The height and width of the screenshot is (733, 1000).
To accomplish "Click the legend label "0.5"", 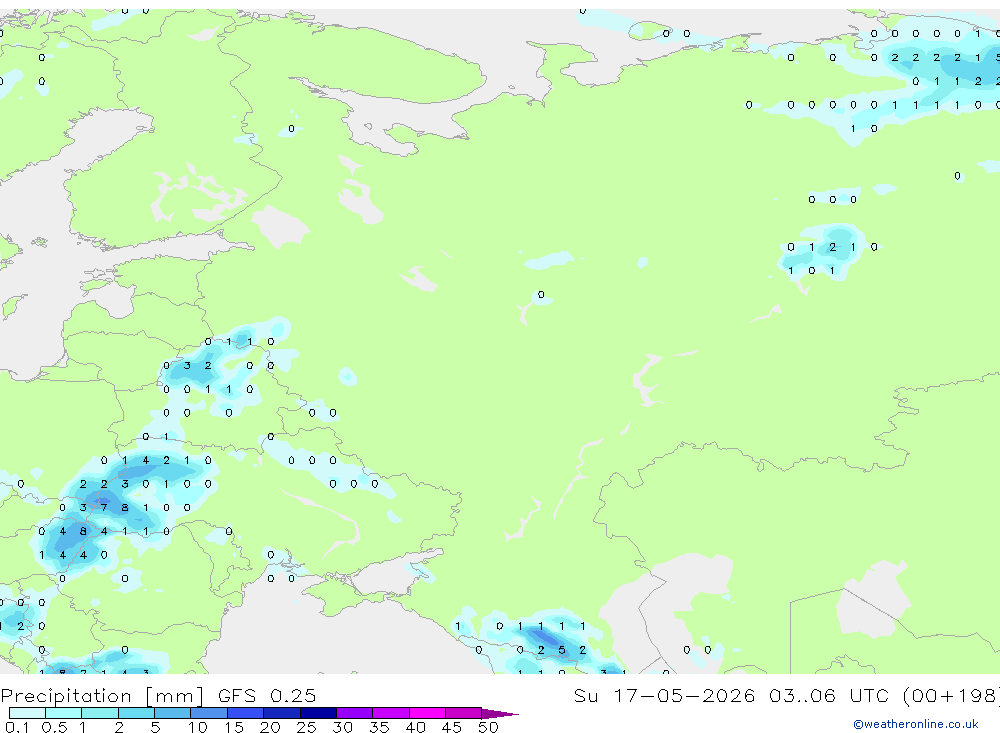I will (x=54, y=727).
